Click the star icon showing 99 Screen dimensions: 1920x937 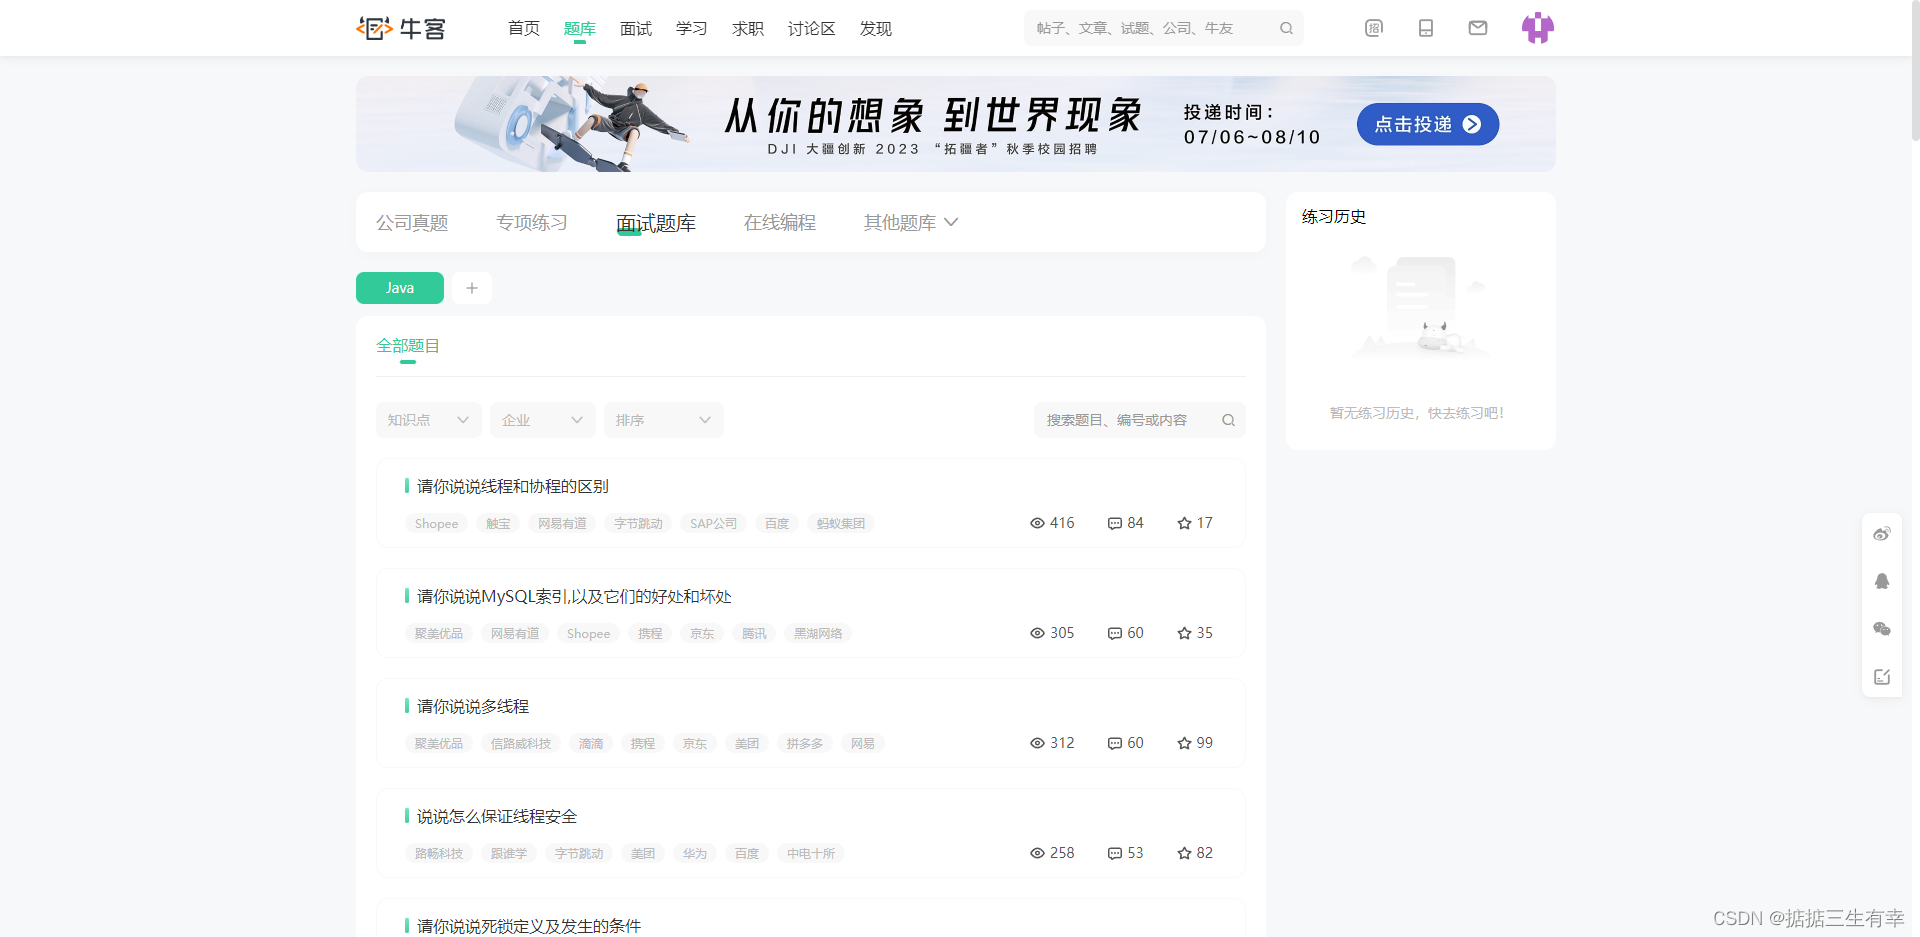(x=1184, y=743)
